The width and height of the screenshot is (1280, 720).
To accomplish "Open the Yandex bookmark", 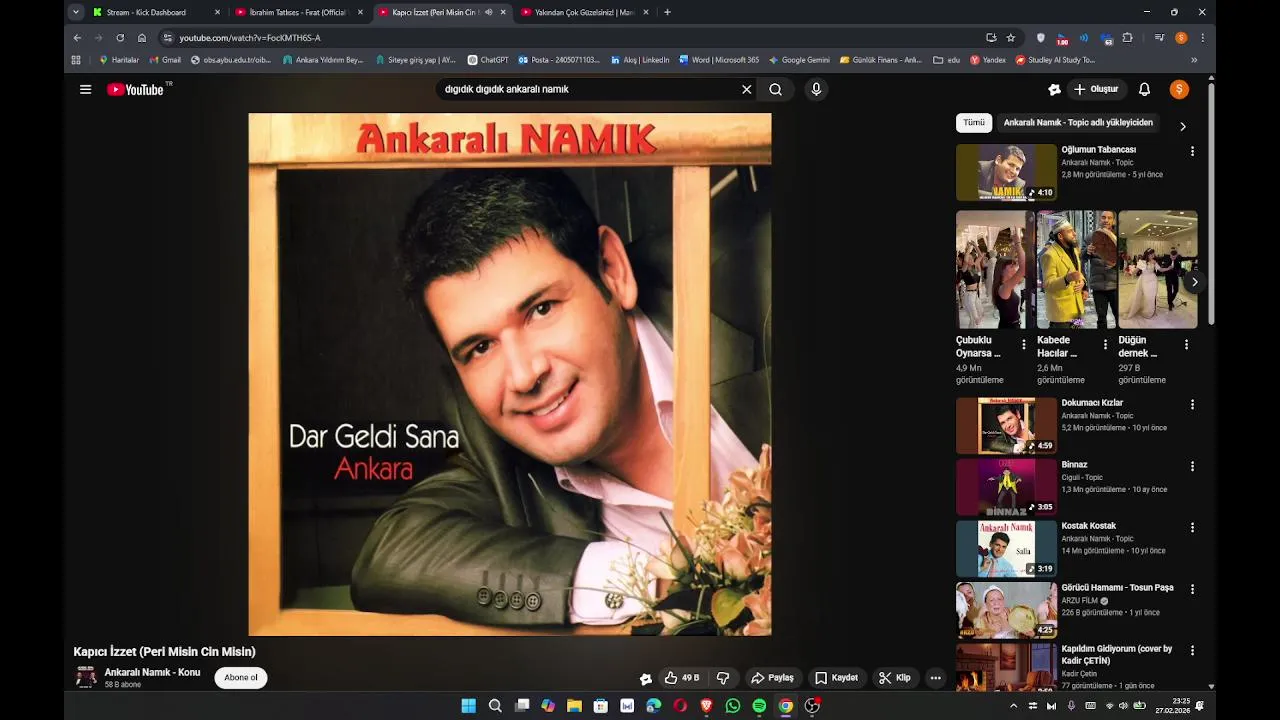I will (x=988, y=60).
